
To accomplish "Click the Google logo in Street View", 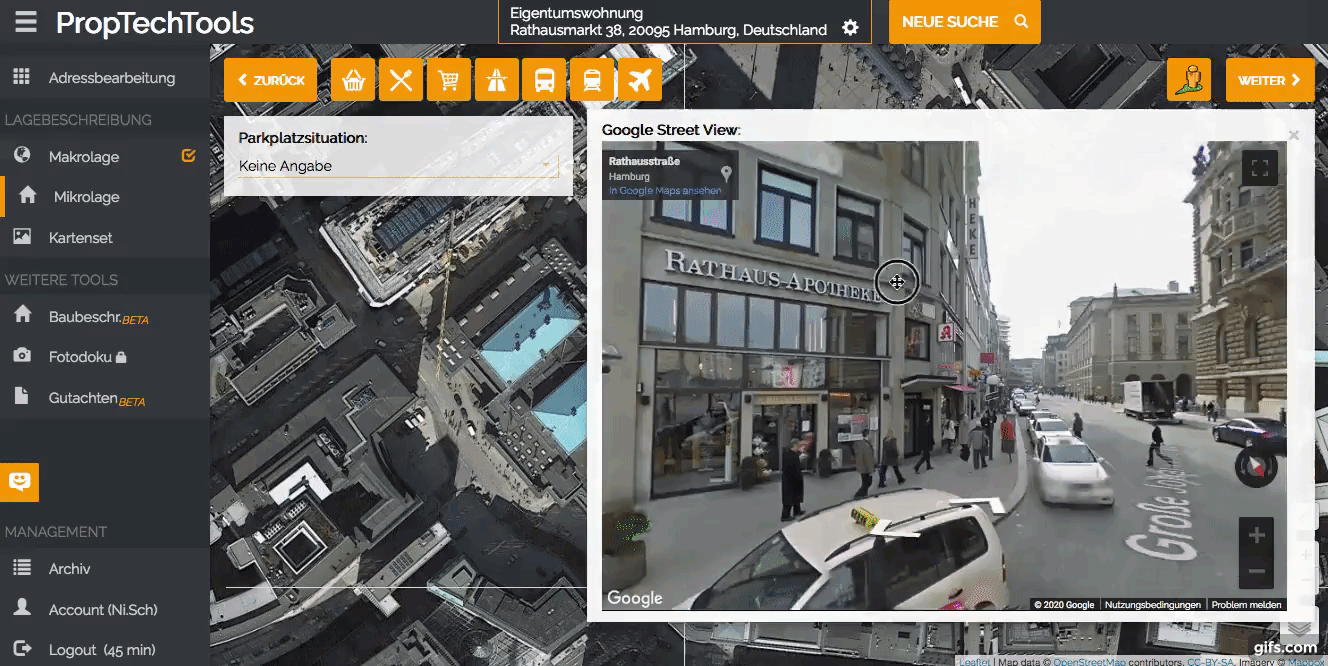I will (635, 598).
